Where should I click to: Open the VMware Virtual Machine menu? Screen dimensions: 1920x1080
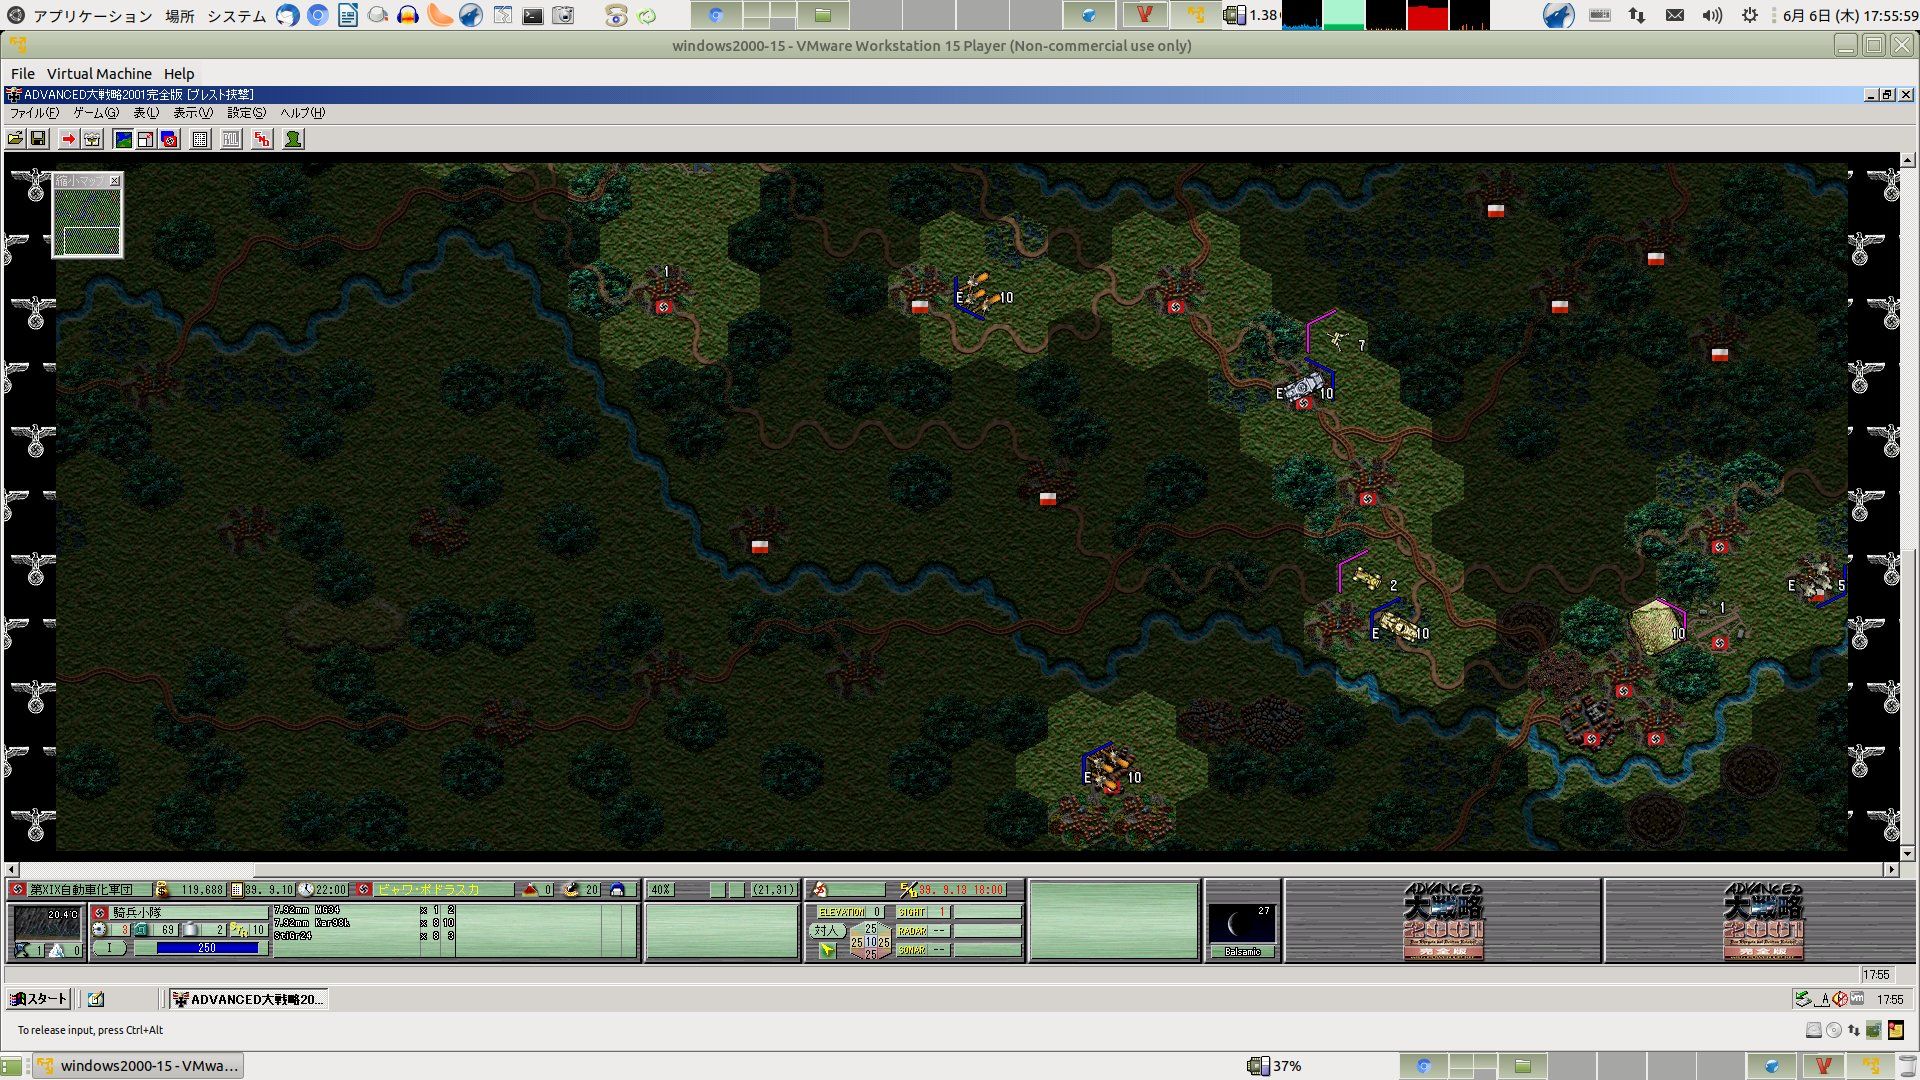pos(99,74)
